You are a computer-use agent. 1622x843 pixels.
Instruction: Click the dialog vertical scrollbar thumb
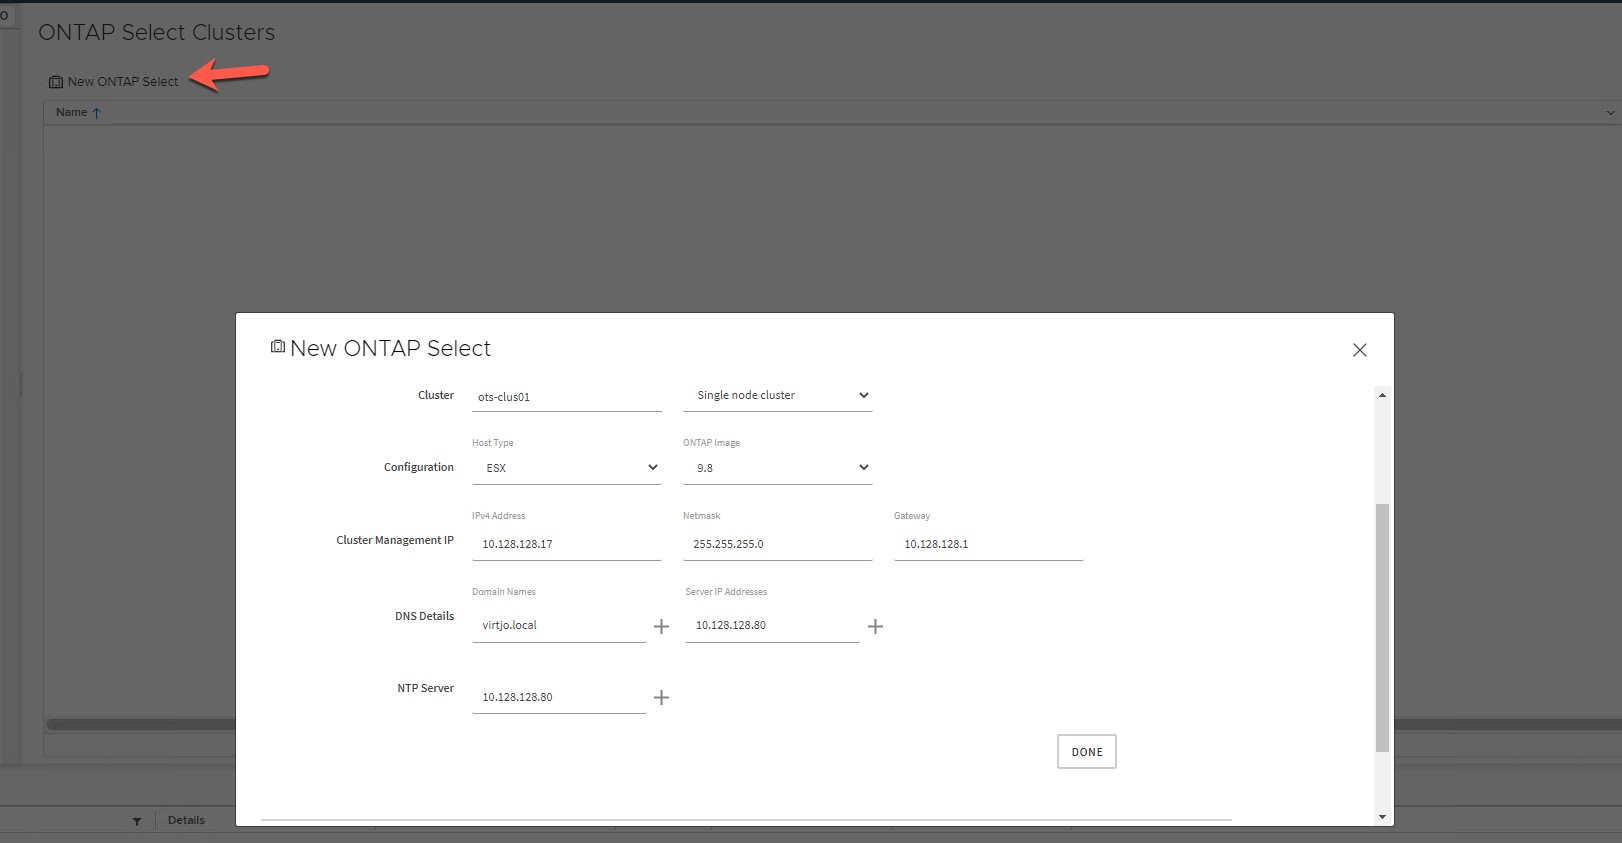click(x=1382, y=626)
